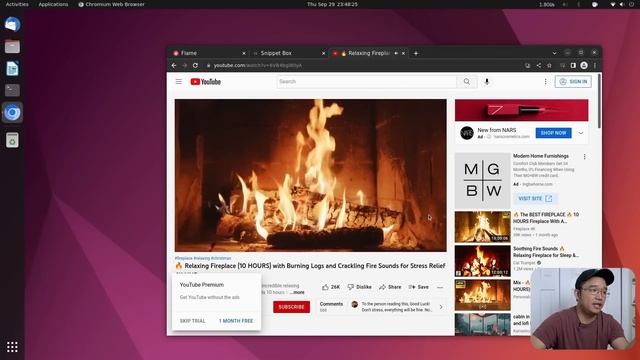Expand the NARS ad chevron
Image resolution: width=640 pixels, height=360 pixels.
click(x=580, y=133)
